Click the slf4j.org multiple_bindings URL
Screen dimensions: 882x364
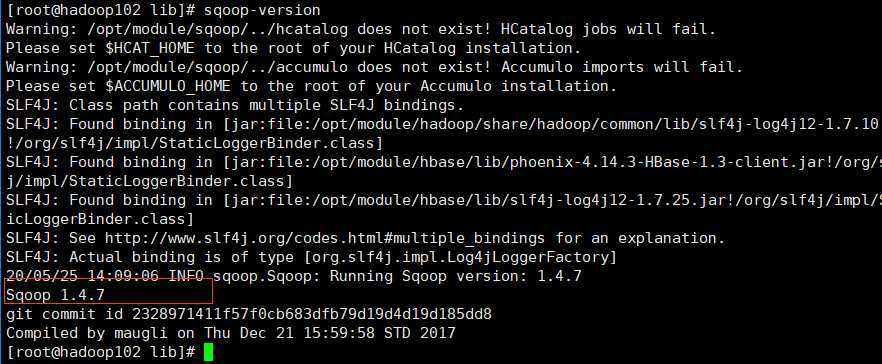click(325, 238)
